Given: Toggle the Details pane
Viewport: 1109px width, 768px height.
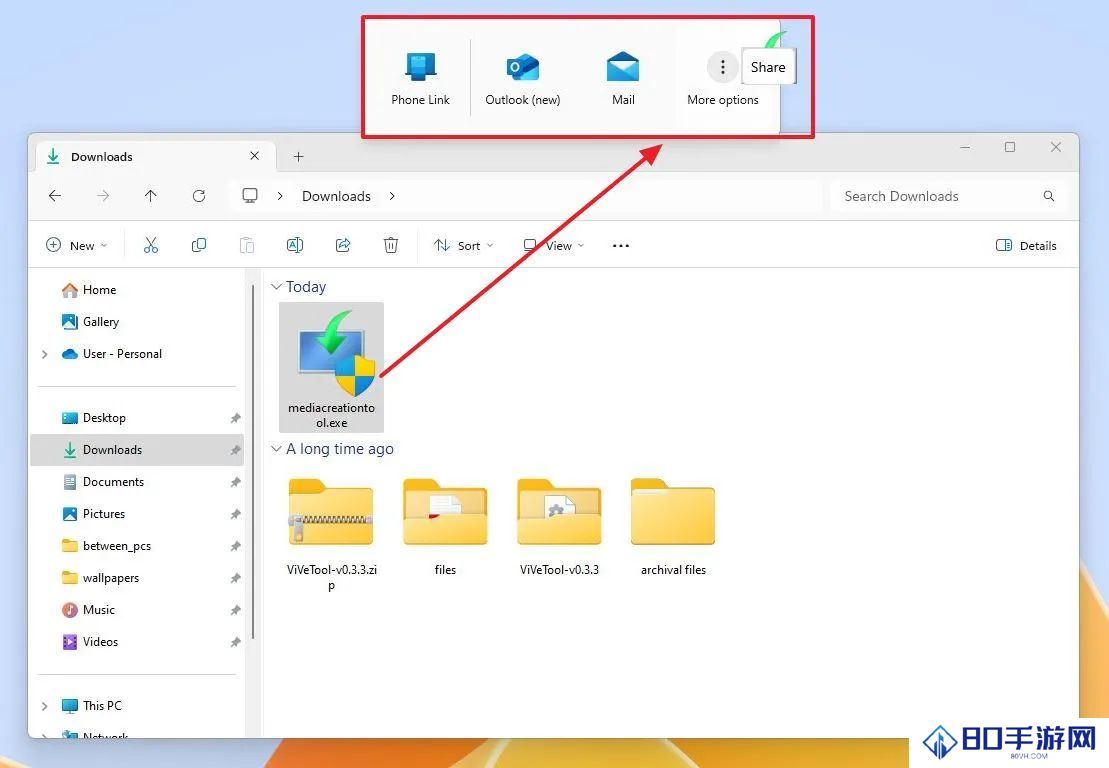Looking at the screenshot, I should pyautogui.click(x=1026, y=245).
